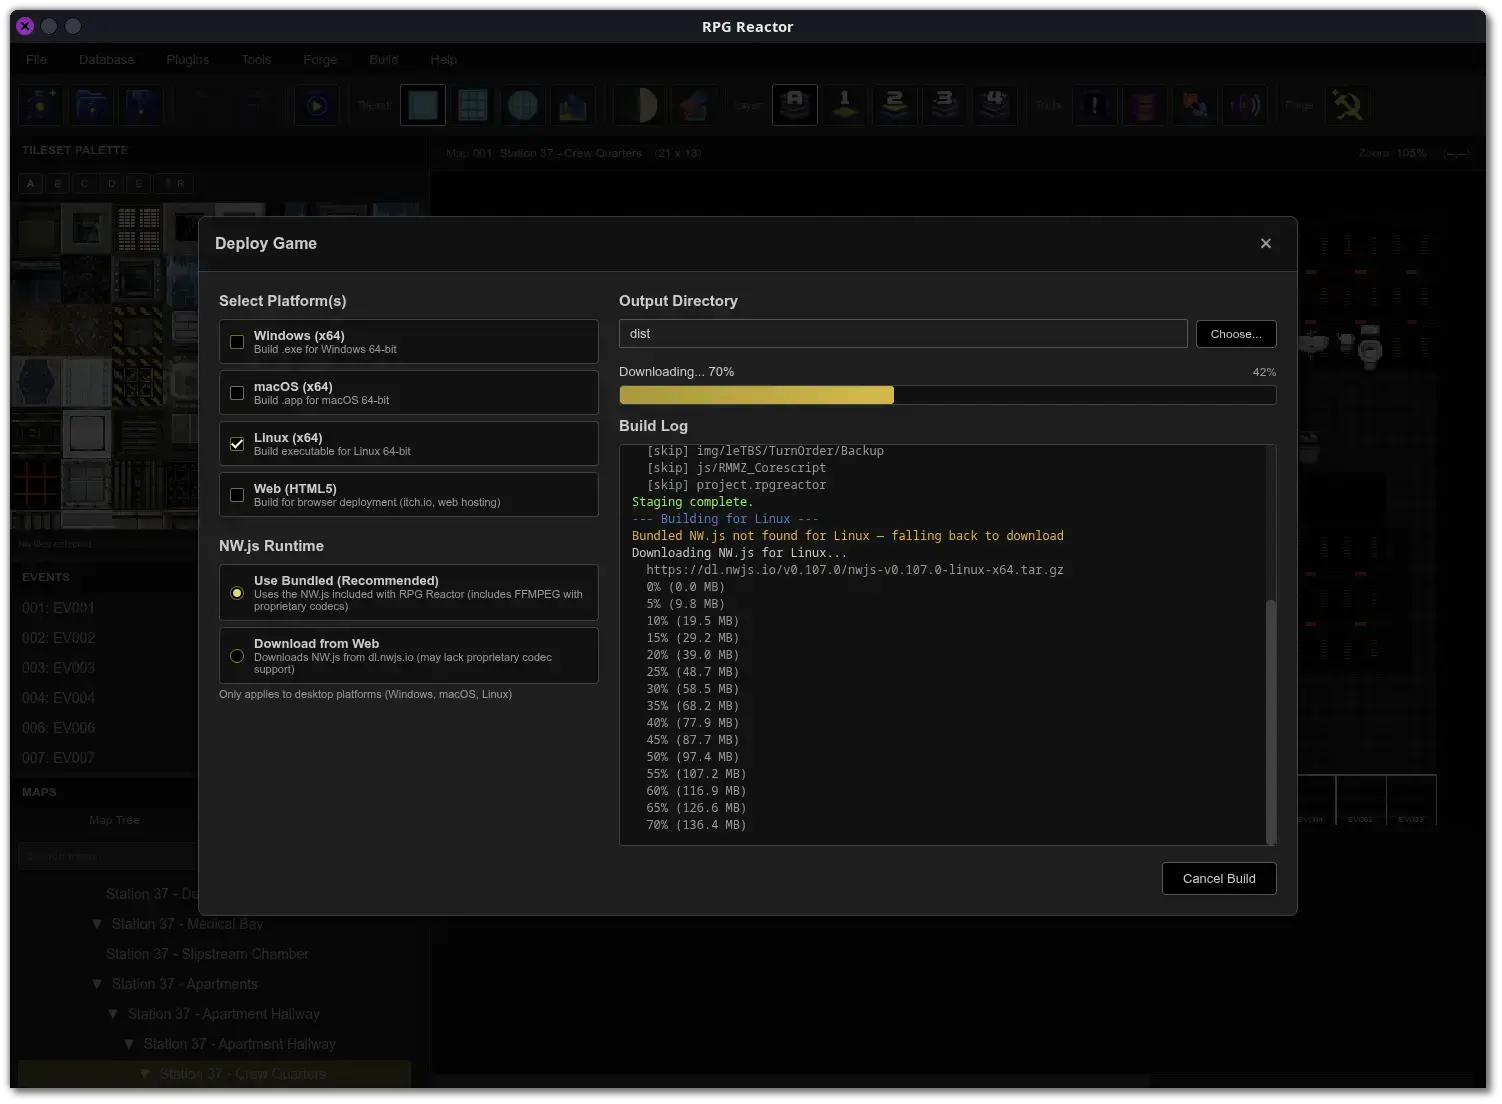Click the sound waves tool icon
The width and height of the screenshot is (1502, 1104).
pyautogui.click(x=1245, y=105)
